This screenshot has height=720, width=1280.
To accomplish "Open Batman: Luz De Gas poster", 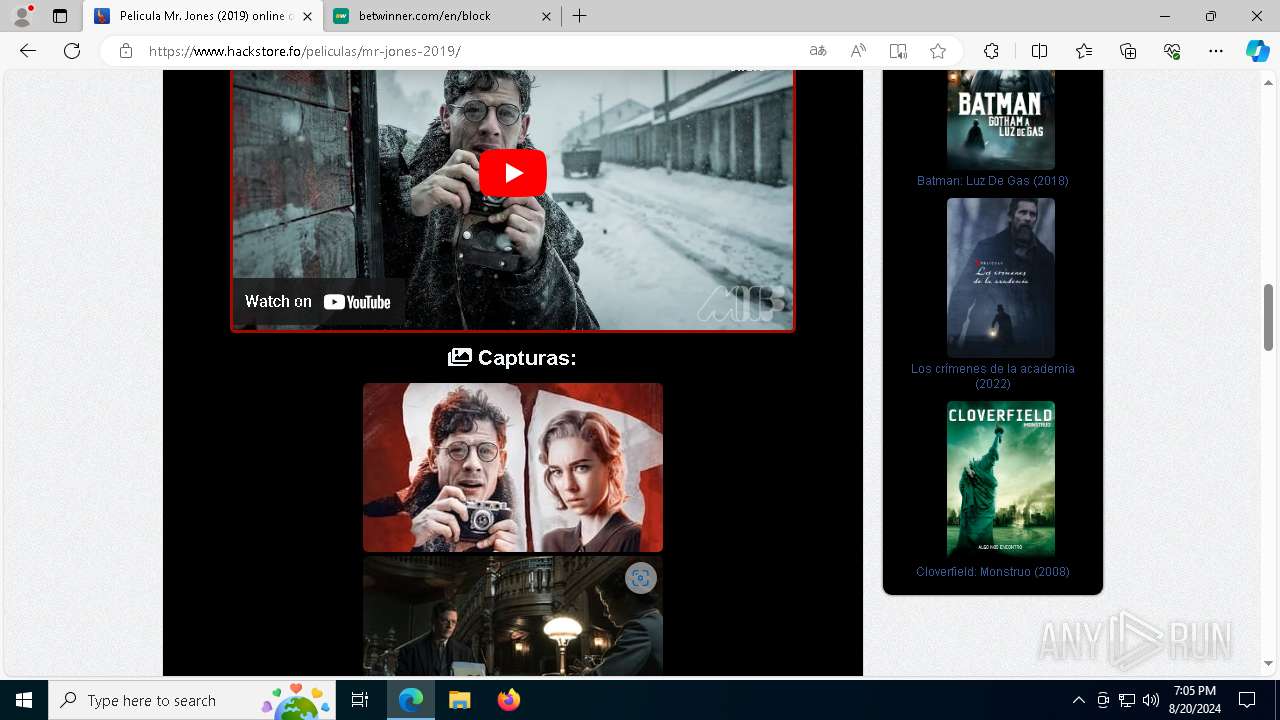I will click(x=1000, y=119).
